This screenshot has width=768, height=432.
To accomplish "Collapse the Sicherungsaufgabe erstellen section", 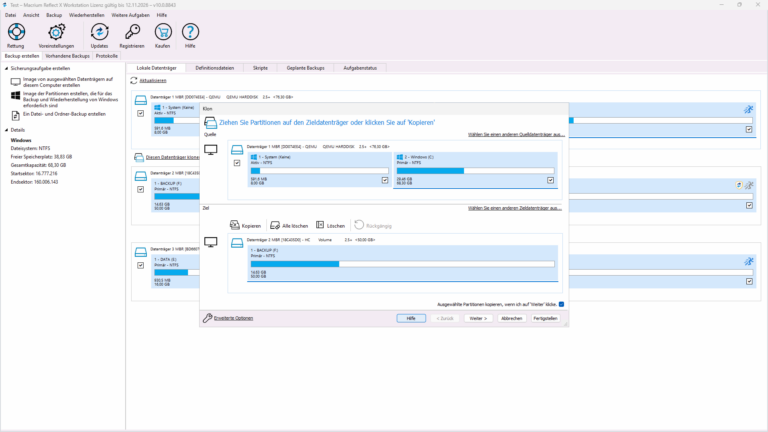I will pyautogui.click(x=6, y=69).
